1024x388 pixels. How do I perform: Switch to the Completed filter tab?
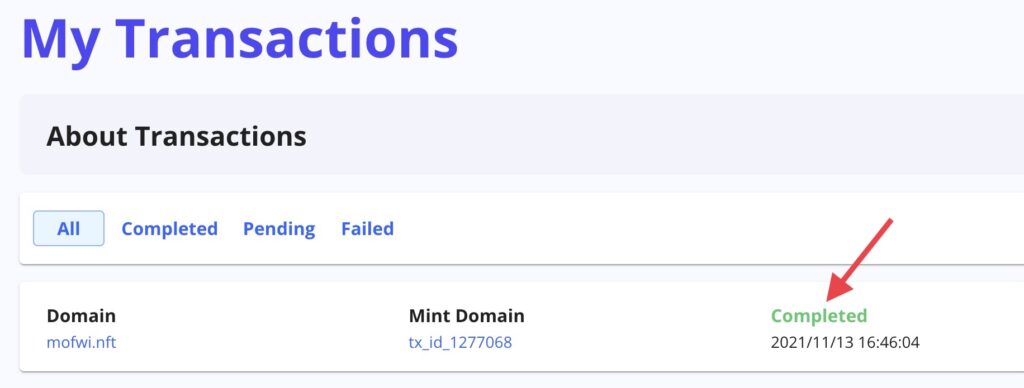[x=169, y=229]
